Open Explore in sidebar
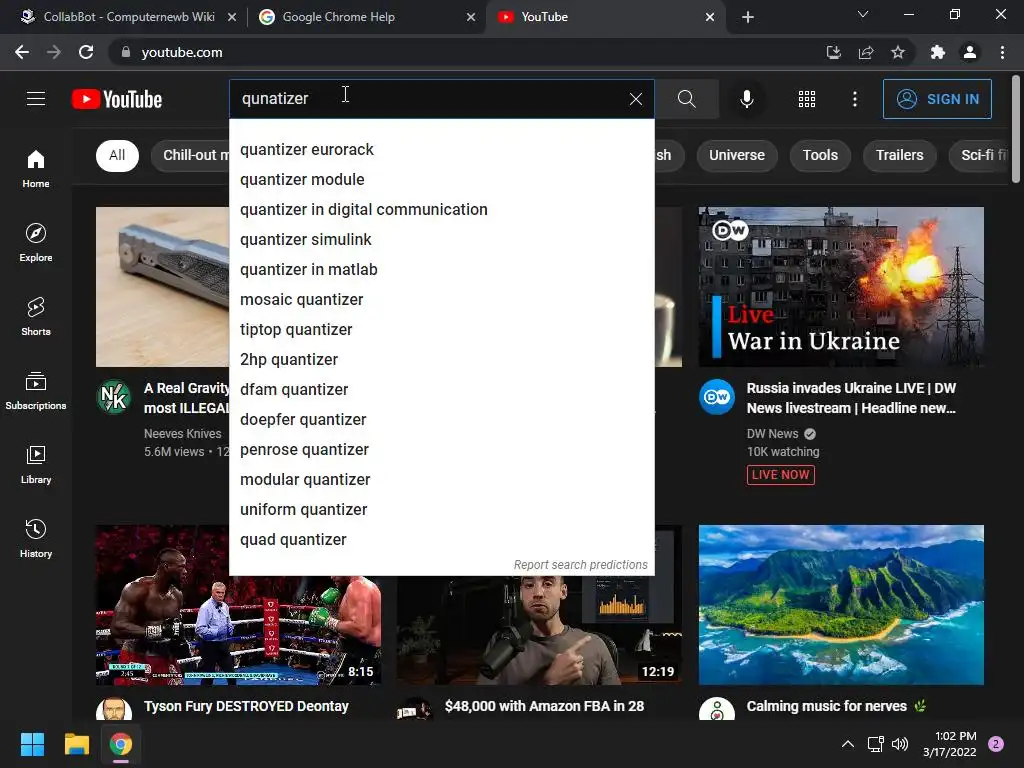Image resolution: width=1024 pixels, height=768 pixels. click(x=36, y=243)
